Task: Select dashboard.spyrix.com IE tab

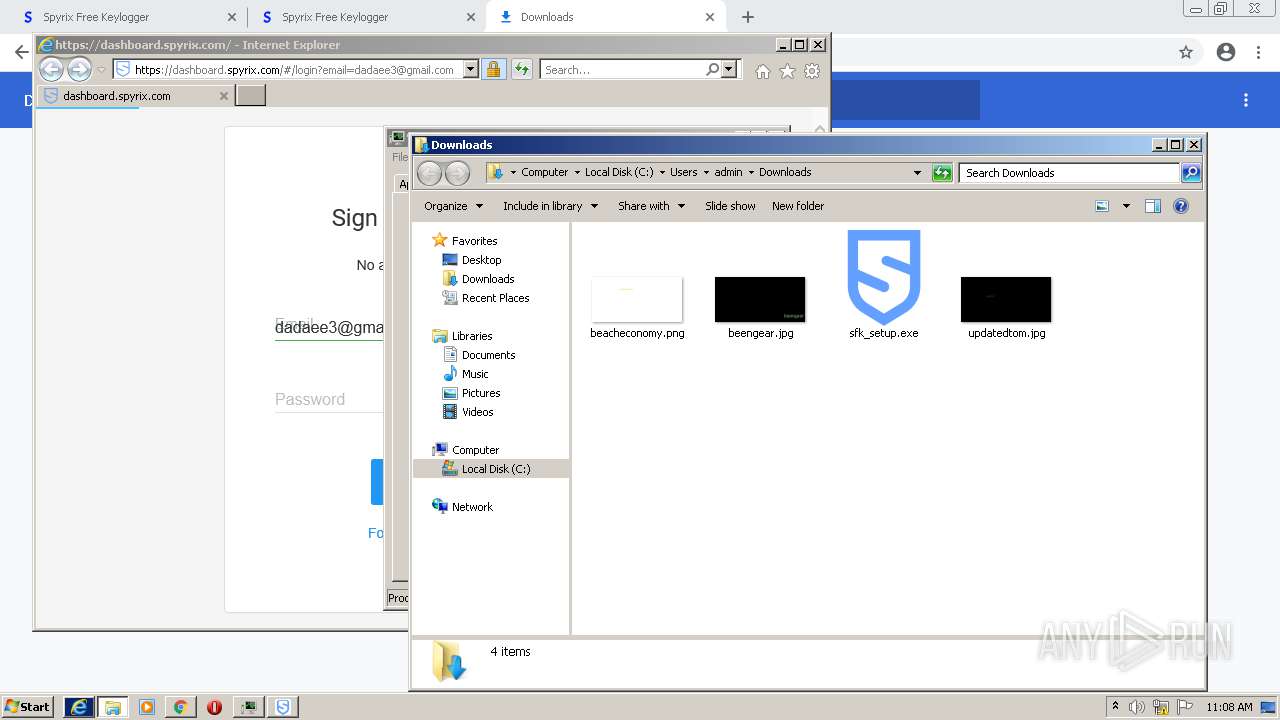Action: (136, 96)
